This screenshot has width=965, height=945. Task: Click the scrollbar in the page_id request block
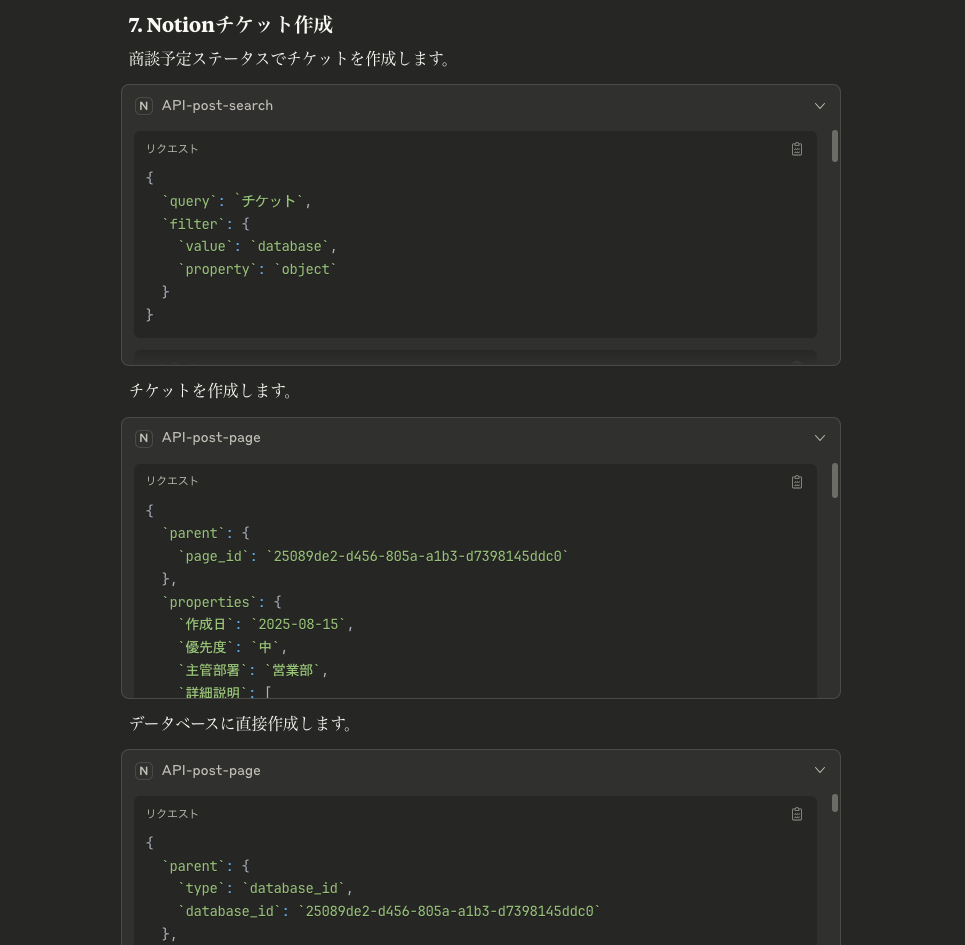(x=835, y=480)
